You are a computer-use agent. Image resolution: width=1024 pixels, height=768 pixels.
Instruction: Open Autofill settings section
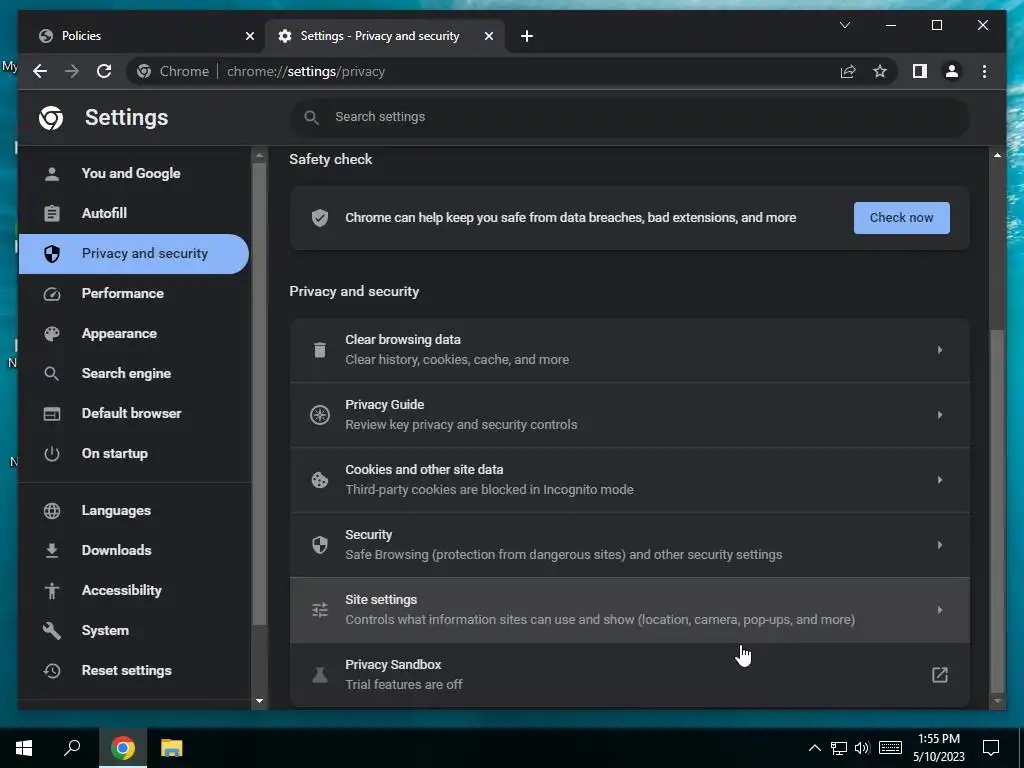click(x=134, y=213)
